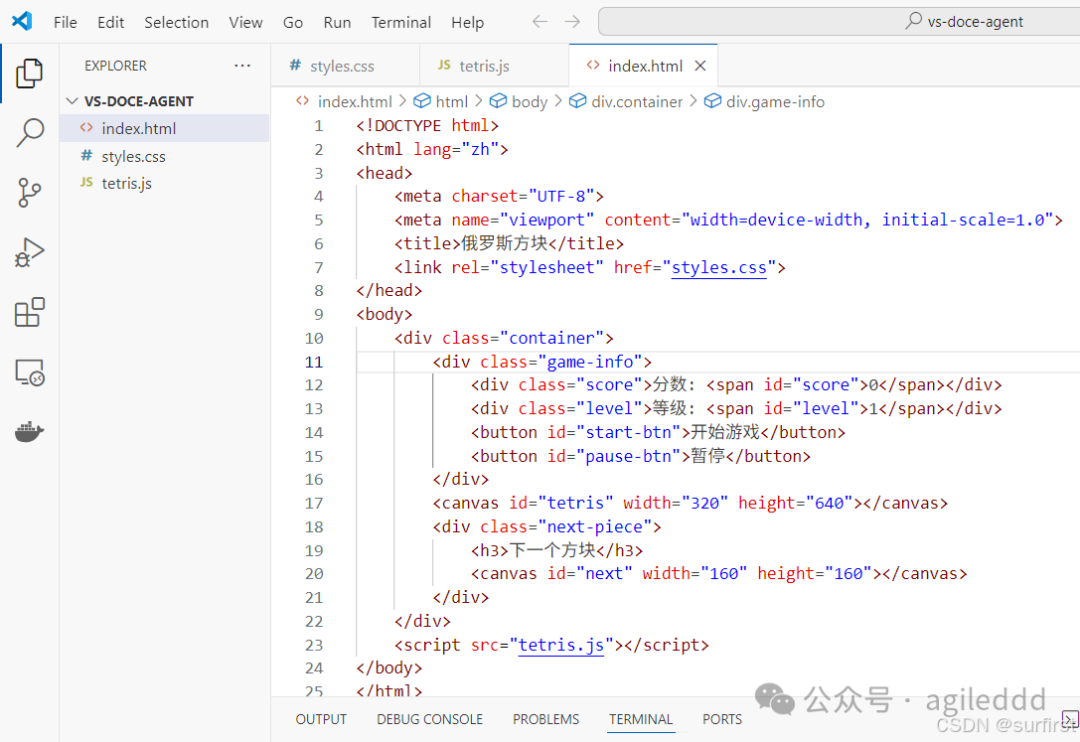This screenshot has height=742, width=1080.
Task: Open the Search view in activity bar
Action: (29, 132)
